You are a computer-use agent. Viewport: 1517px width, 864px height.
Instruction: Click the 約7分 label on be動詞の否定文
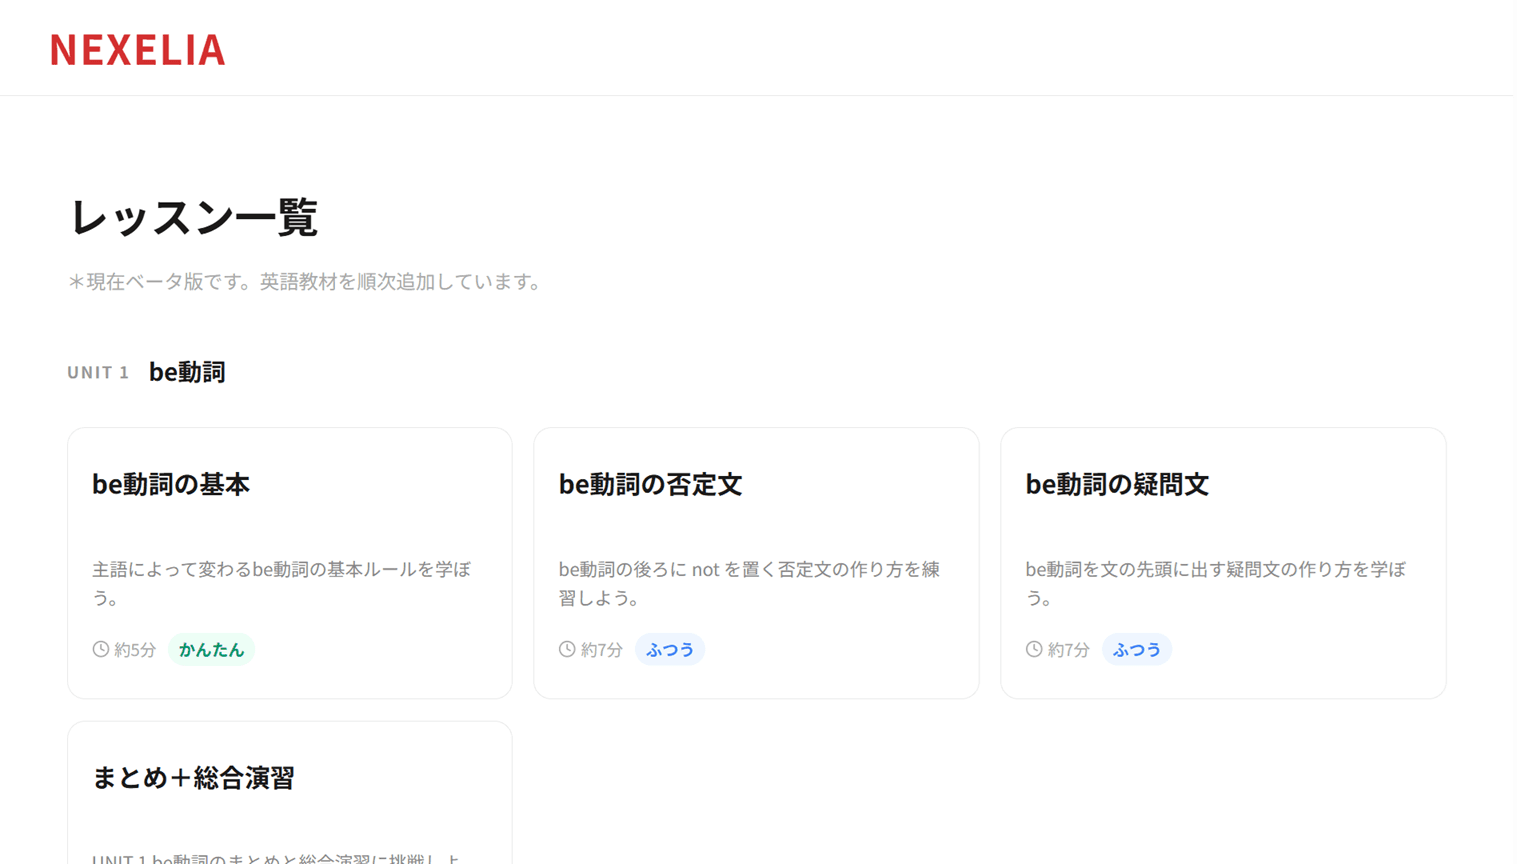coord(602,648)
